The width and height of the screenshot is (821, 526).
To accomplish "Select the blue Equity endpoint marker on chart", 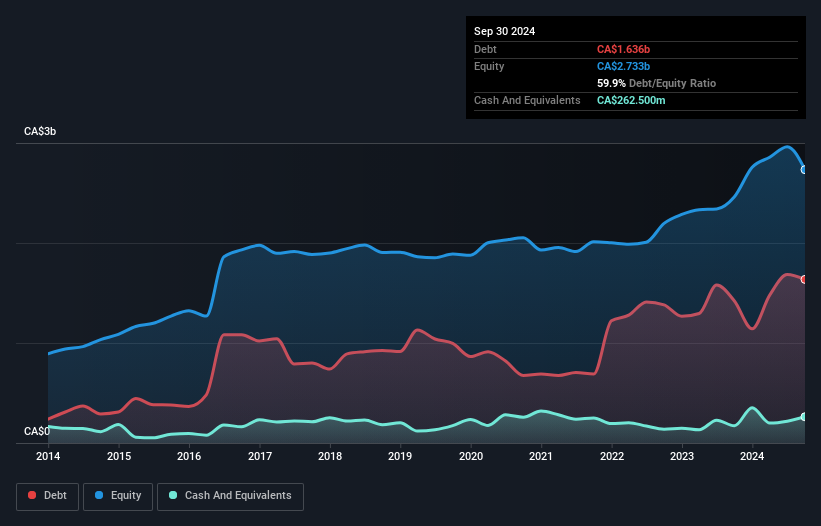I will point(804,170).
